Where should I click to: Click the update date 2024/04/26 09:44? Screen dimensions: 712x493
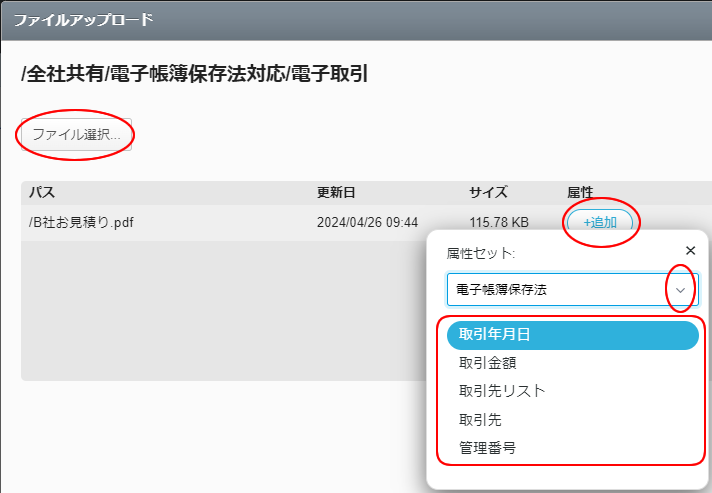tap(367, 222)
